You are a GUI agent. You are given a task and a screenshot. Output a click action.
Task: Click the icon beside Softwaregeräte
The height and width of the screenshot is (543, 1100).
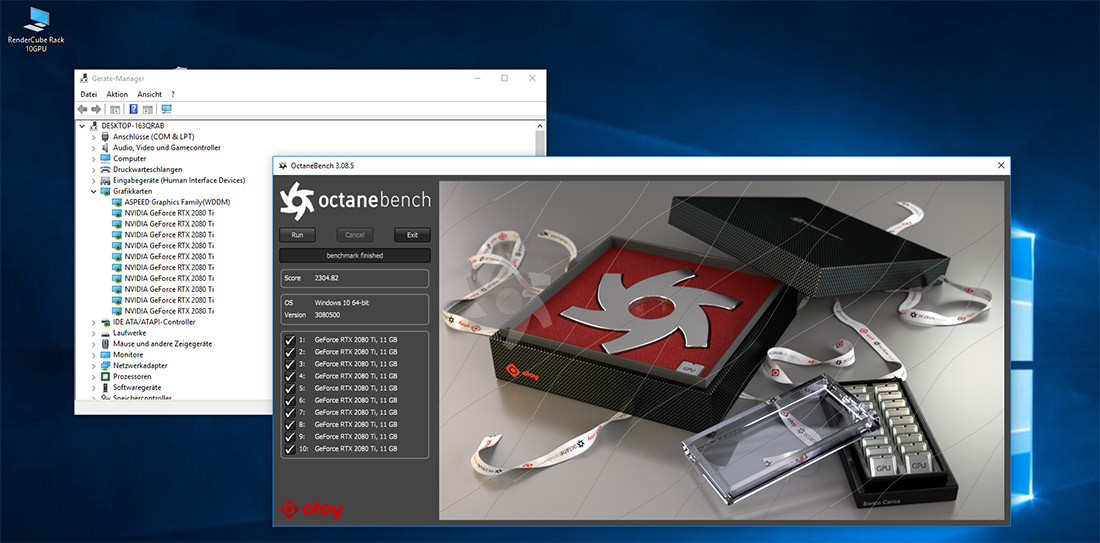click(x=105, y=387)
